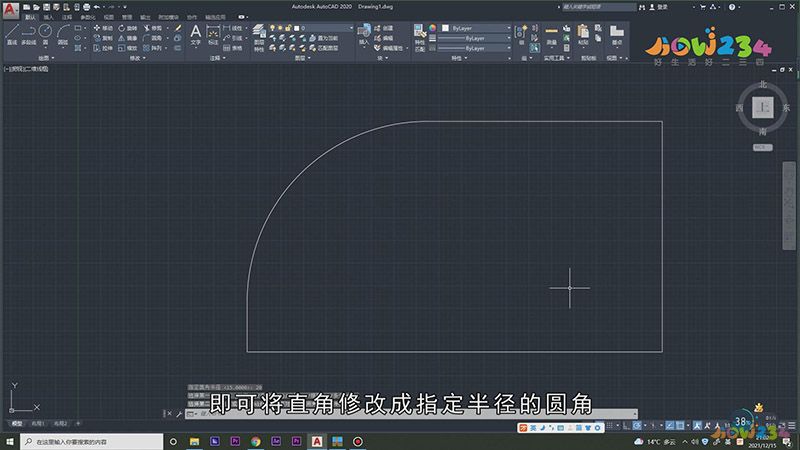This screenshot has width=800, height=450.
Task: Toggle layer lock icon in layer dropdown
Action: pos(288,28)
